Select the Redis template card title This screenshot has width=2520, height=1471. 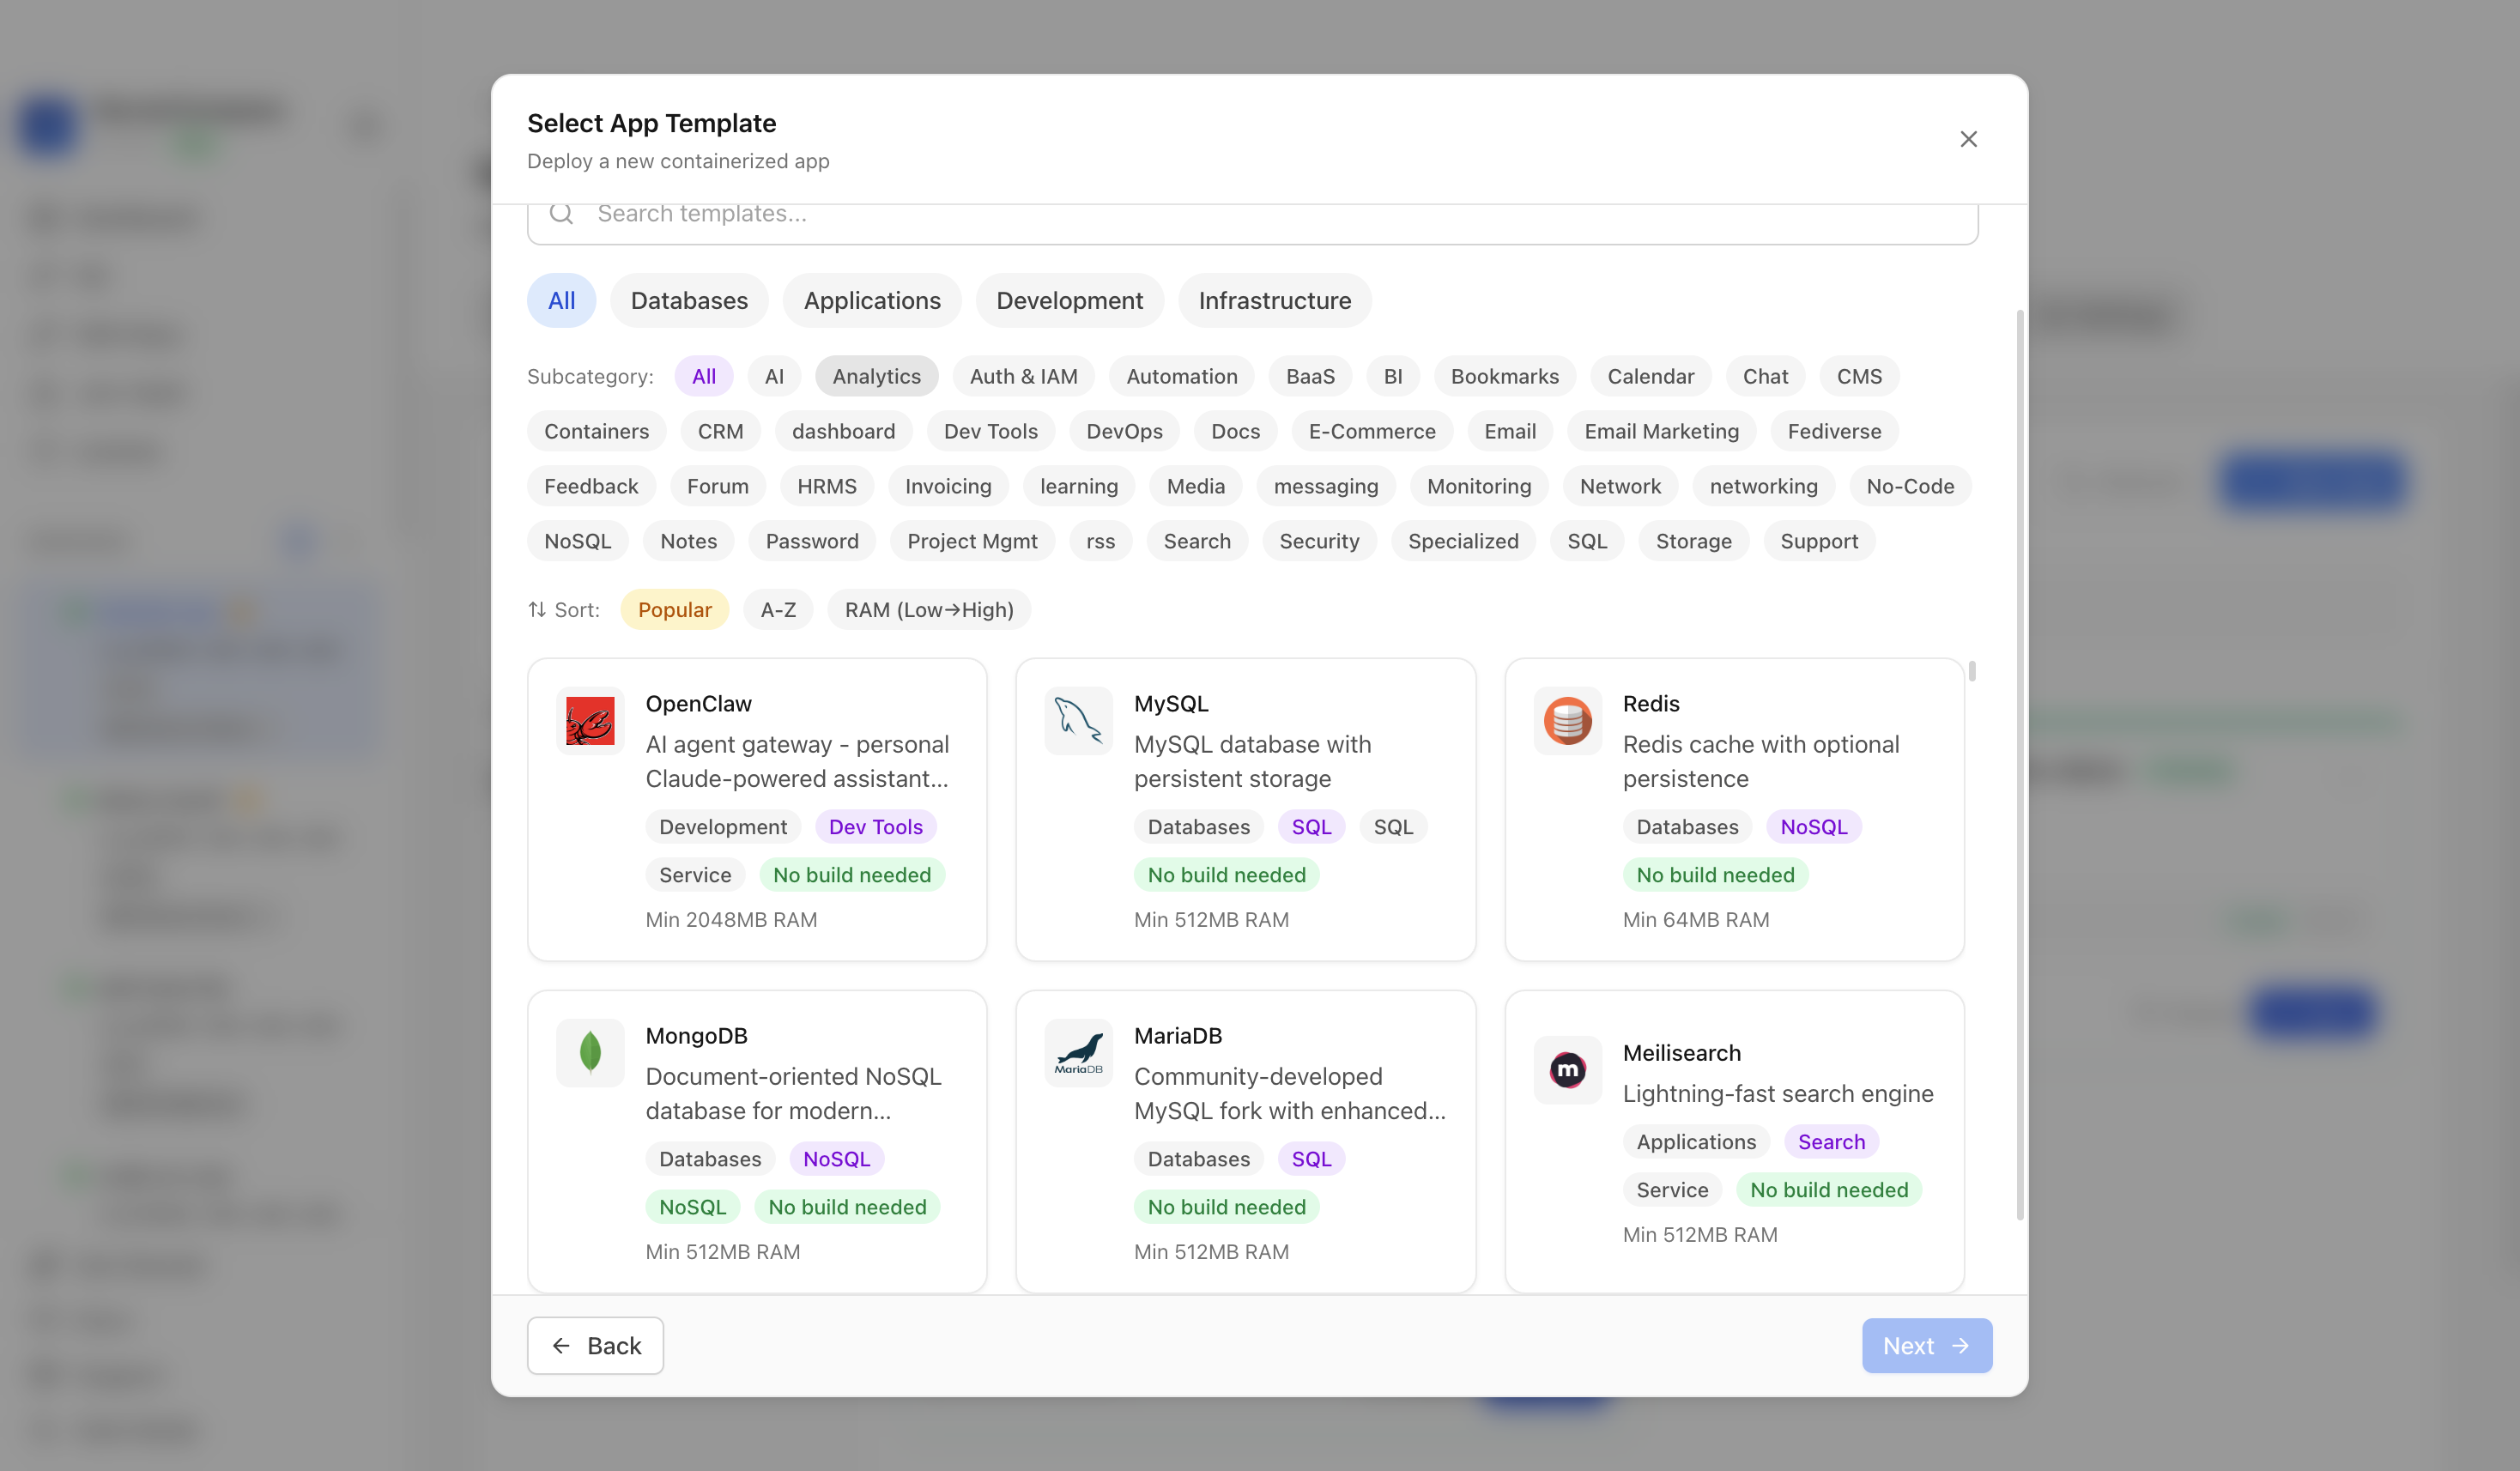[1650, 703]
